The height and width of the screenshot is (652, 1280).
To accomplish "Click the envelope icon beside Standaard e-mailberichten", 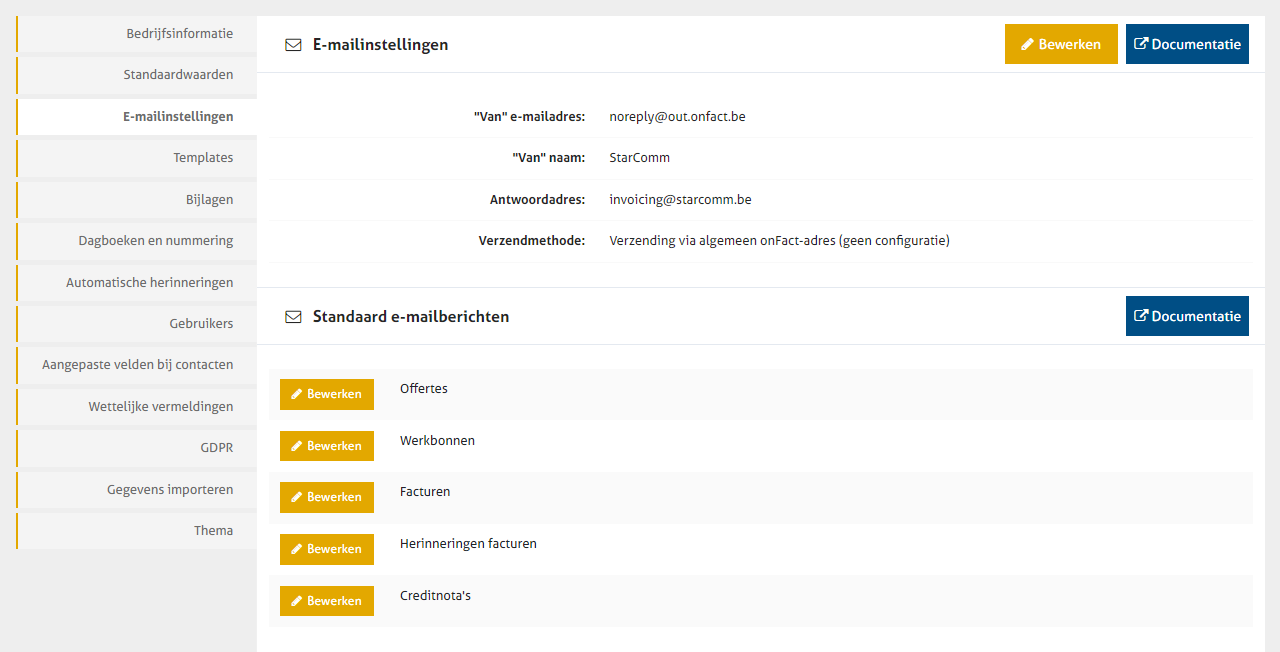I will [293, 317].
